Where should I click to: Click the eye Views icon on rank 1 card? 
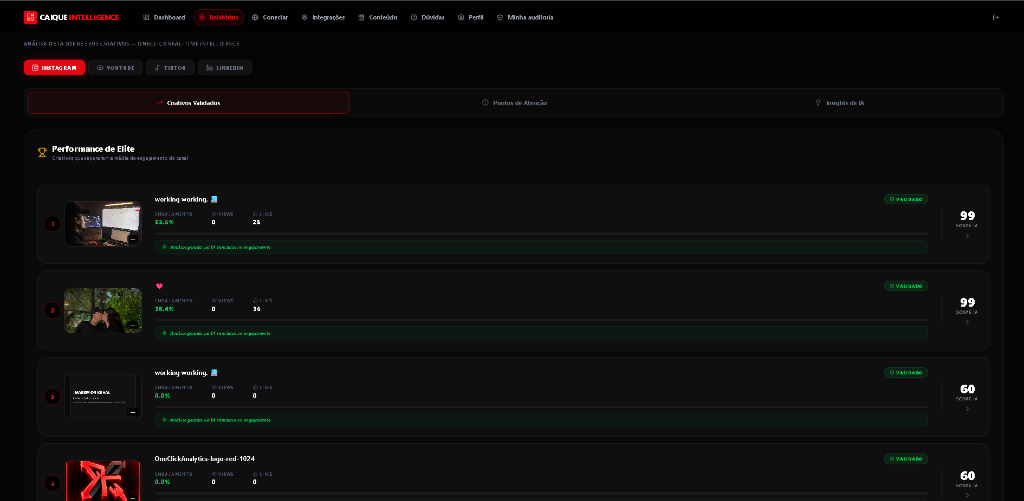(x=214, y=214)
